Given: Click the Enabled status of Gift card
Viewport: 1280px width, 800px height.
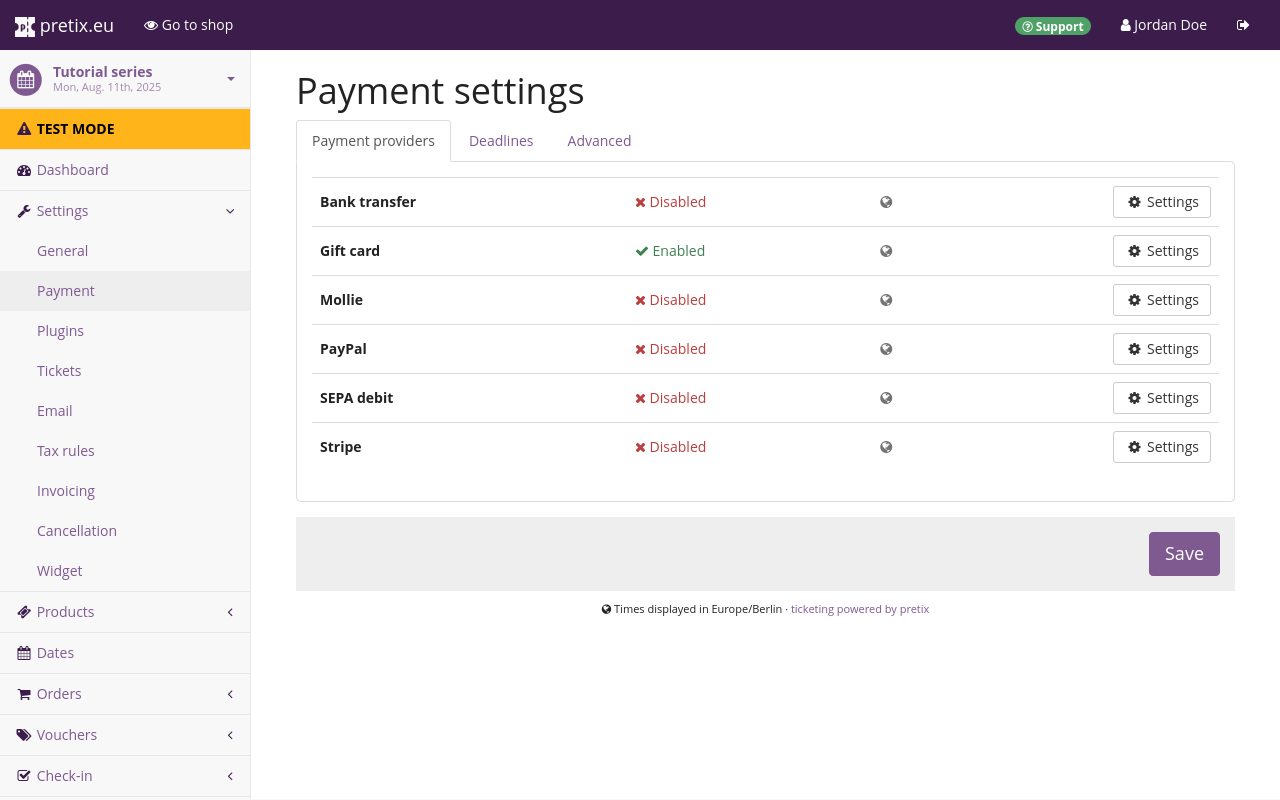Looking at the screenshot, I should pyautogui.click(x=670, y=251).
